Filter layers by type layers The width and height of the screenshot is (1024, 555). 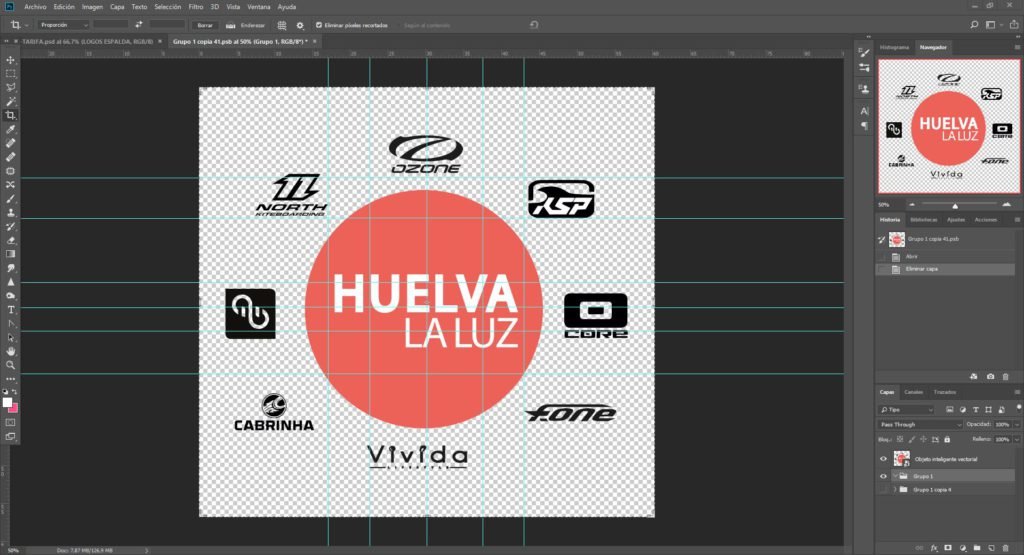point(976,409)
